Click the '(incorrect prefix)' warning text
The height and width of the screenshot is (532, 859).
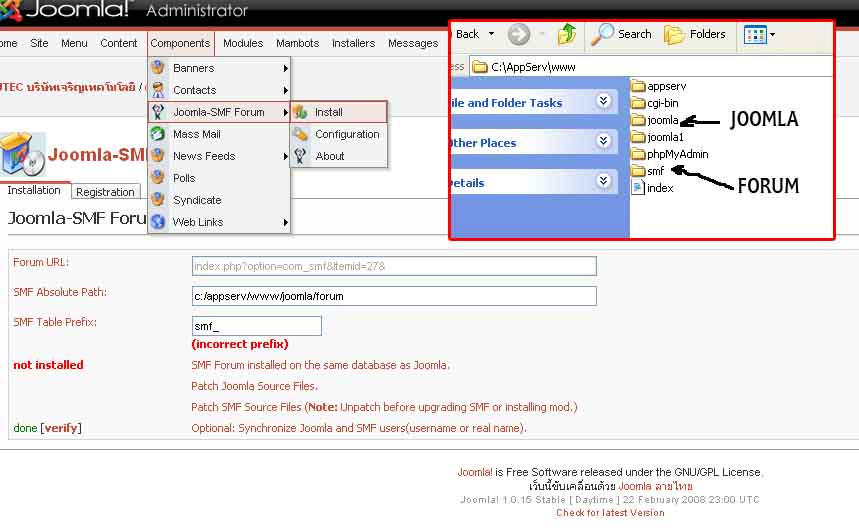240,344
